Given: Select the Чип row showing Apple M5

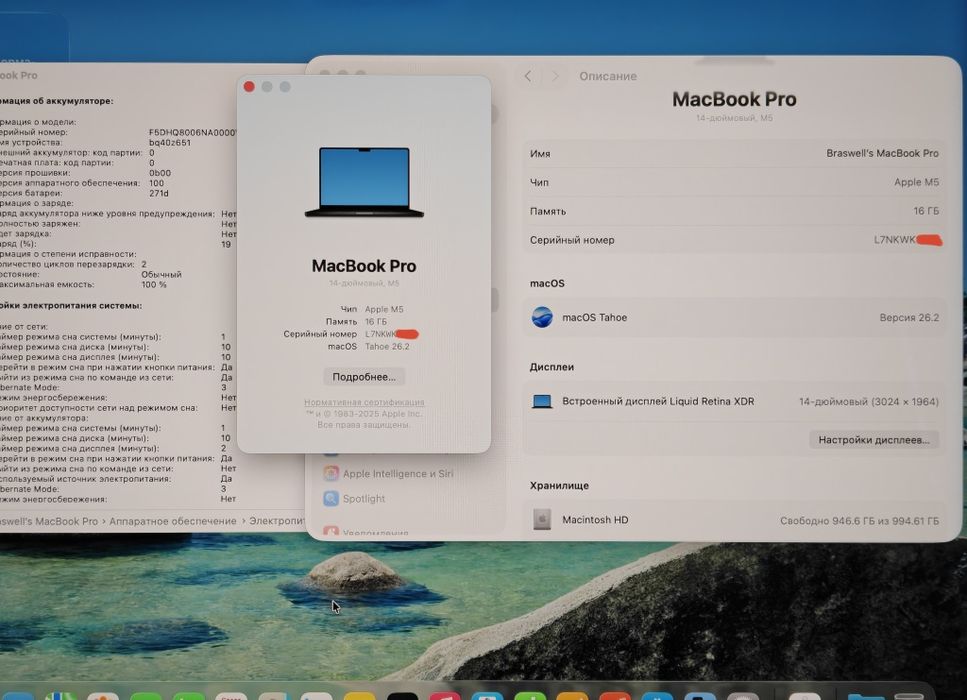Looking at the screenshot, I should pos(734,182).
